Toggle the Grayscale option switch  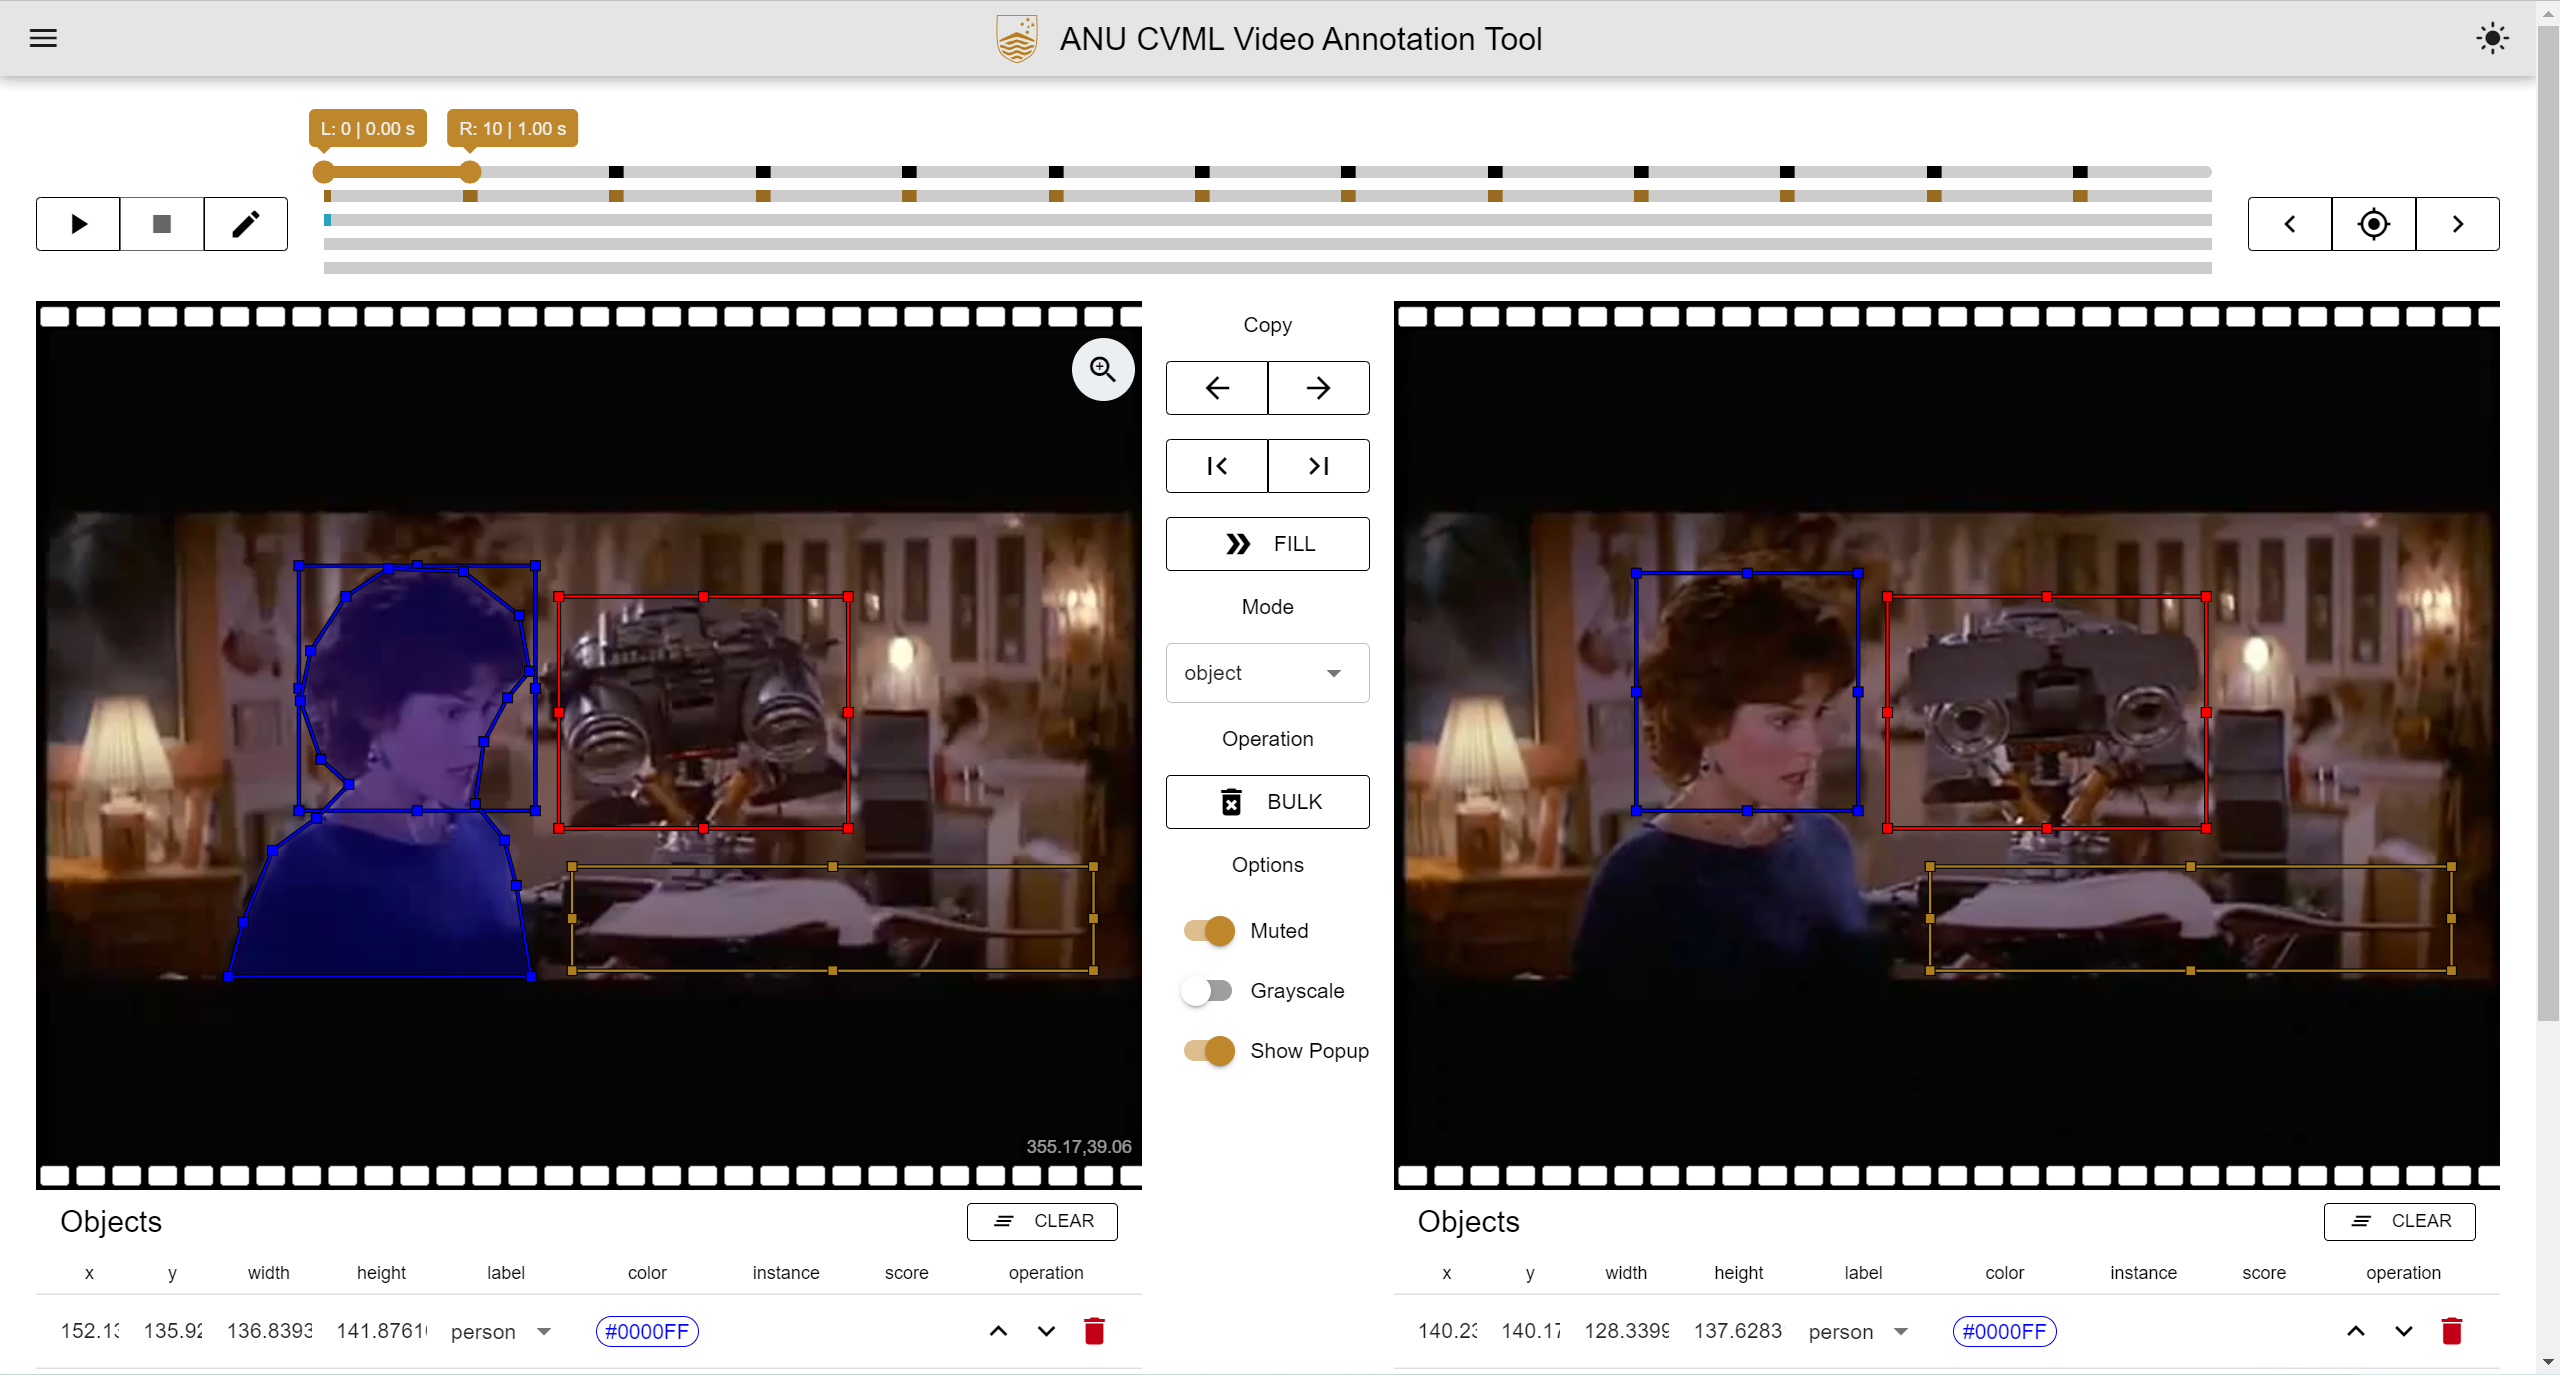click(1207, 991)
